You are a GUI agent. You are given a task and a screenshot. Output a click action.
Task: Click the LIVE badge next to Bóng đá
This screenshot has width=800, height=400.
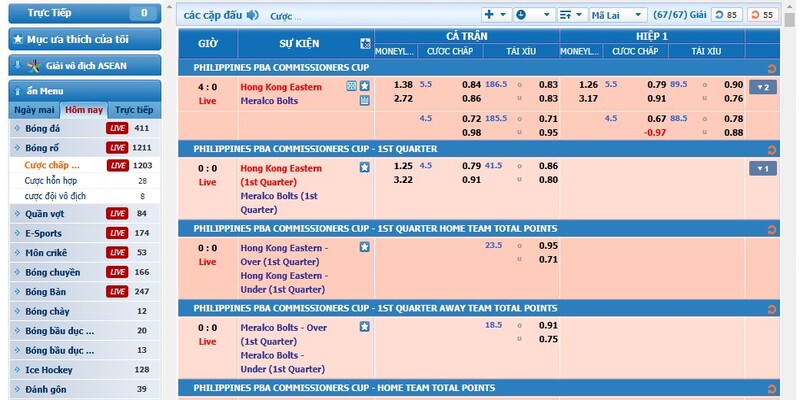117,128
